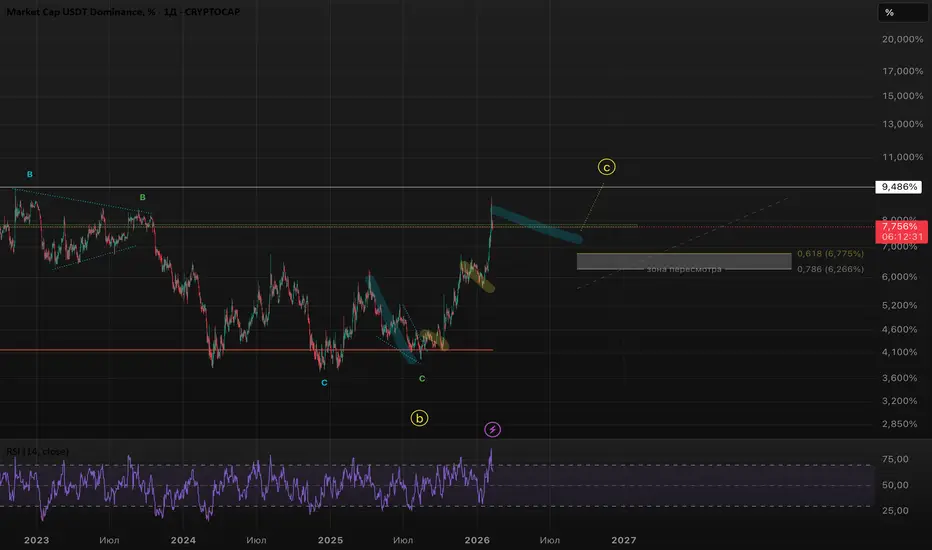Click the 6,000% price axis label
Viewport: 932px width, 550px height.
[x=900, y=276]
